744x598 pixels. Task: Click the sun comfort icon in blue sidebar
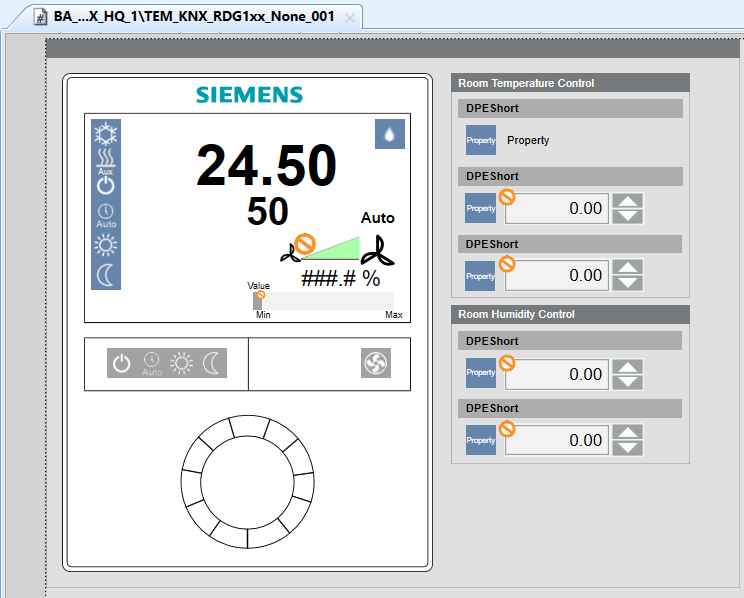[x=106, y=245]
